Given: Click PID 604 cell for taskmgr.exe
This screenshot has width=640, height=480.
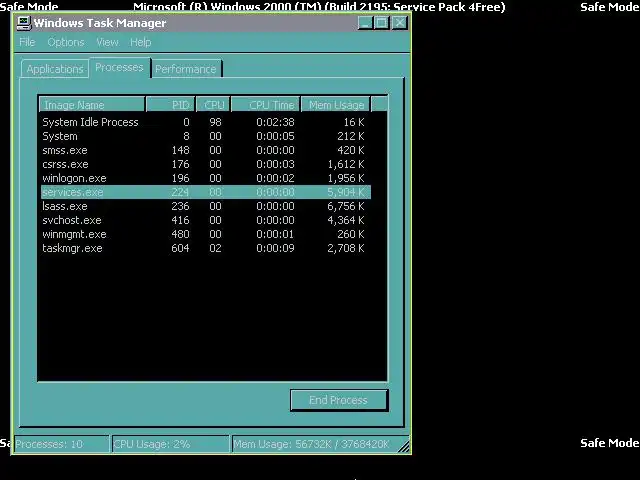Looking at the screenshot, I should pyautogui.click(x=180, y=248).
